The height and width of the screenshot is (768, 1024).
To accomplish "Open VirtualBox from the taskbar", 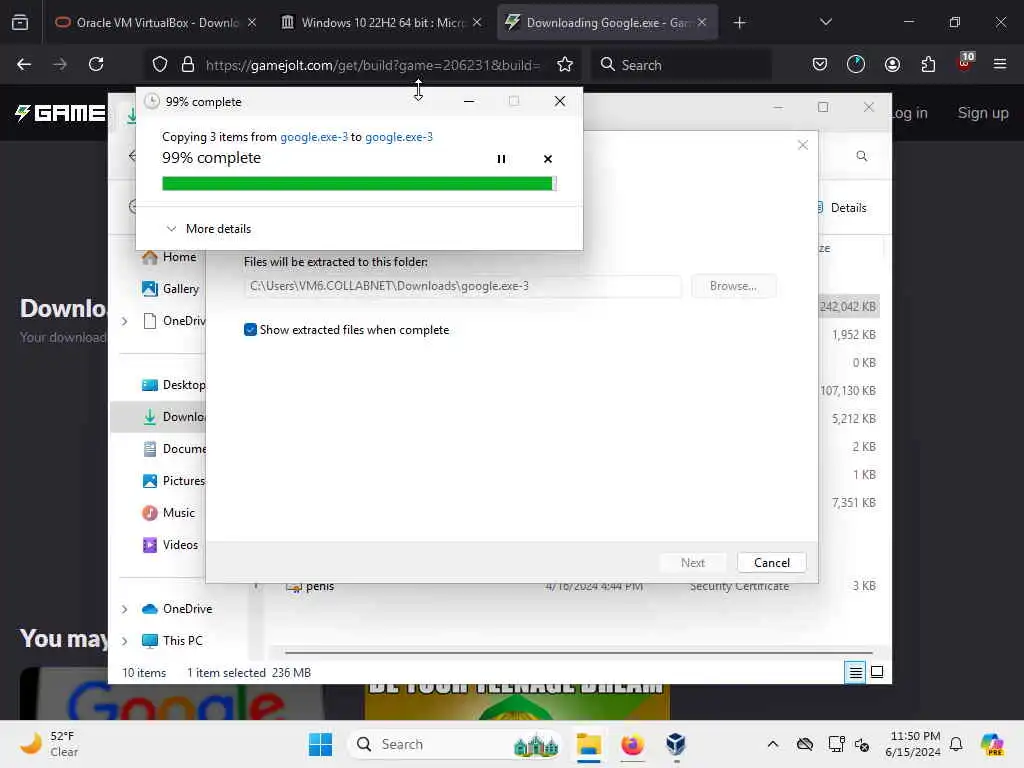I will click(676, 744).
